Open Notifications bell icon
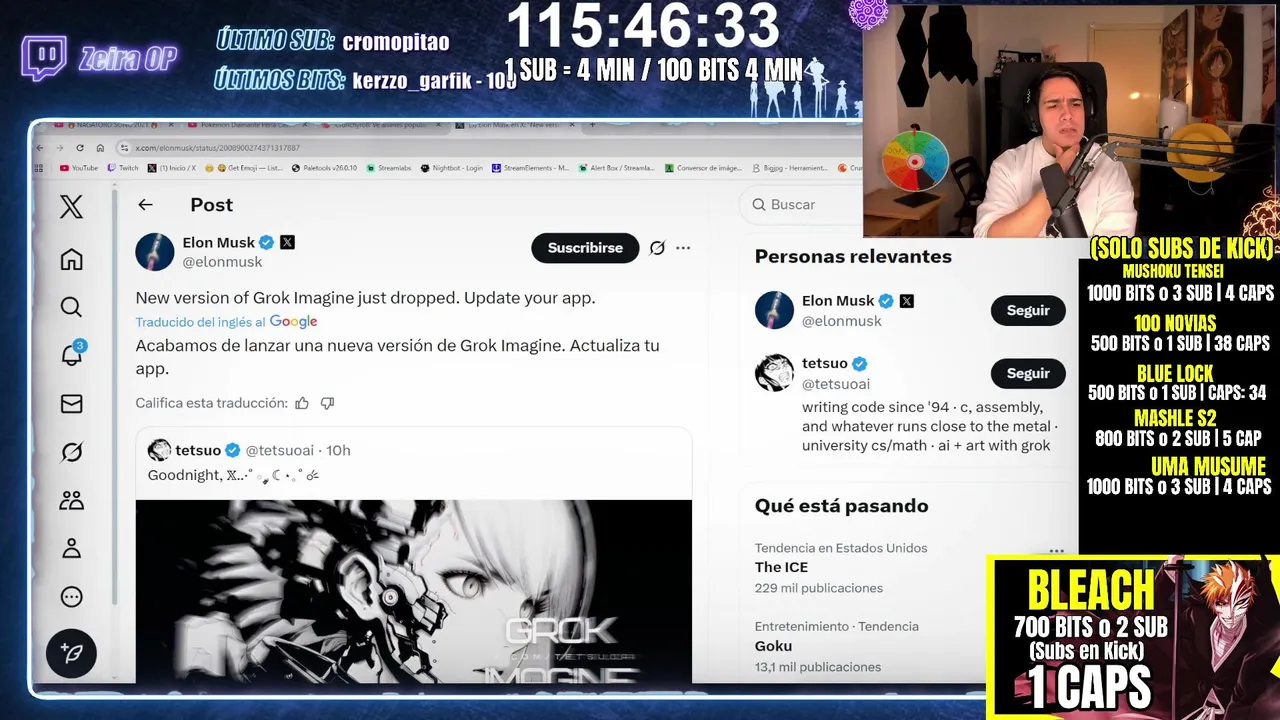 click(x=71, y=354)
